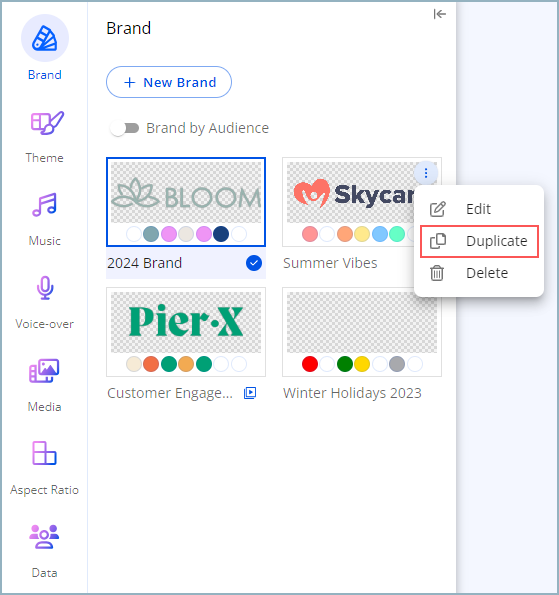The image size is (559, 595).
Task: Click the Winter Holidays 2023 label
Action: 352,393
